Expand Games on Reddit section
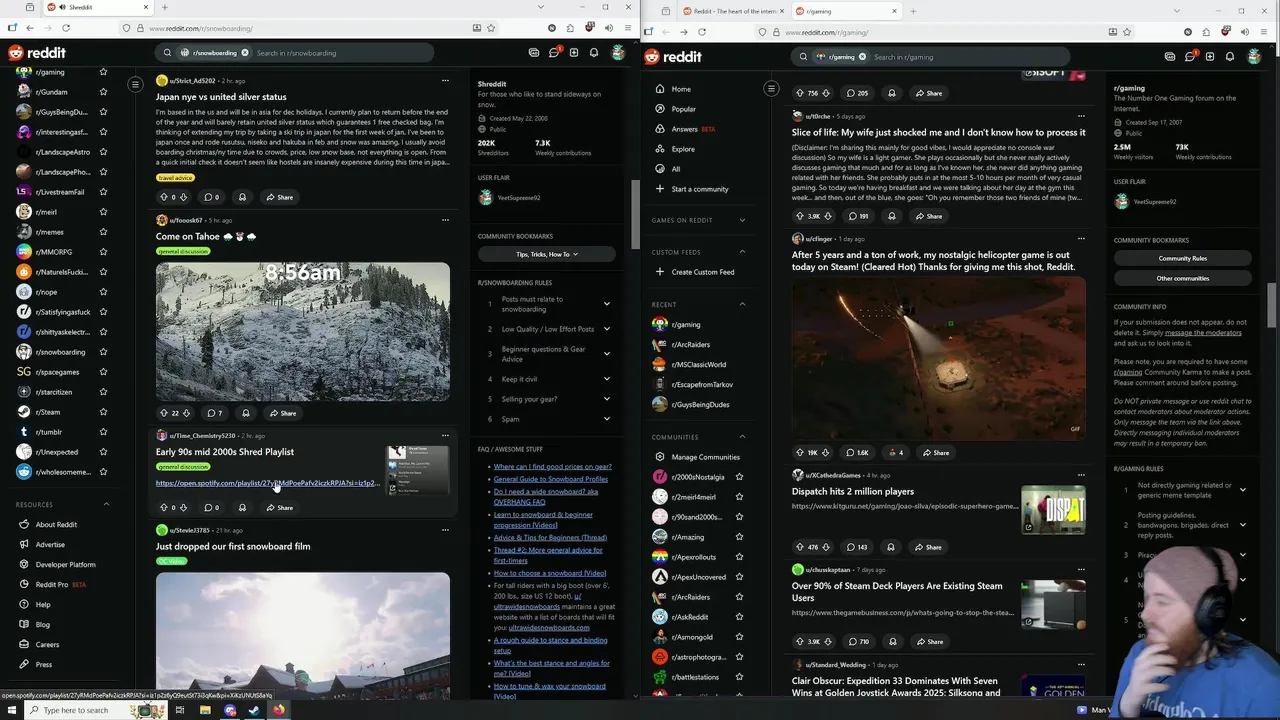 click(x=742, y=220)
